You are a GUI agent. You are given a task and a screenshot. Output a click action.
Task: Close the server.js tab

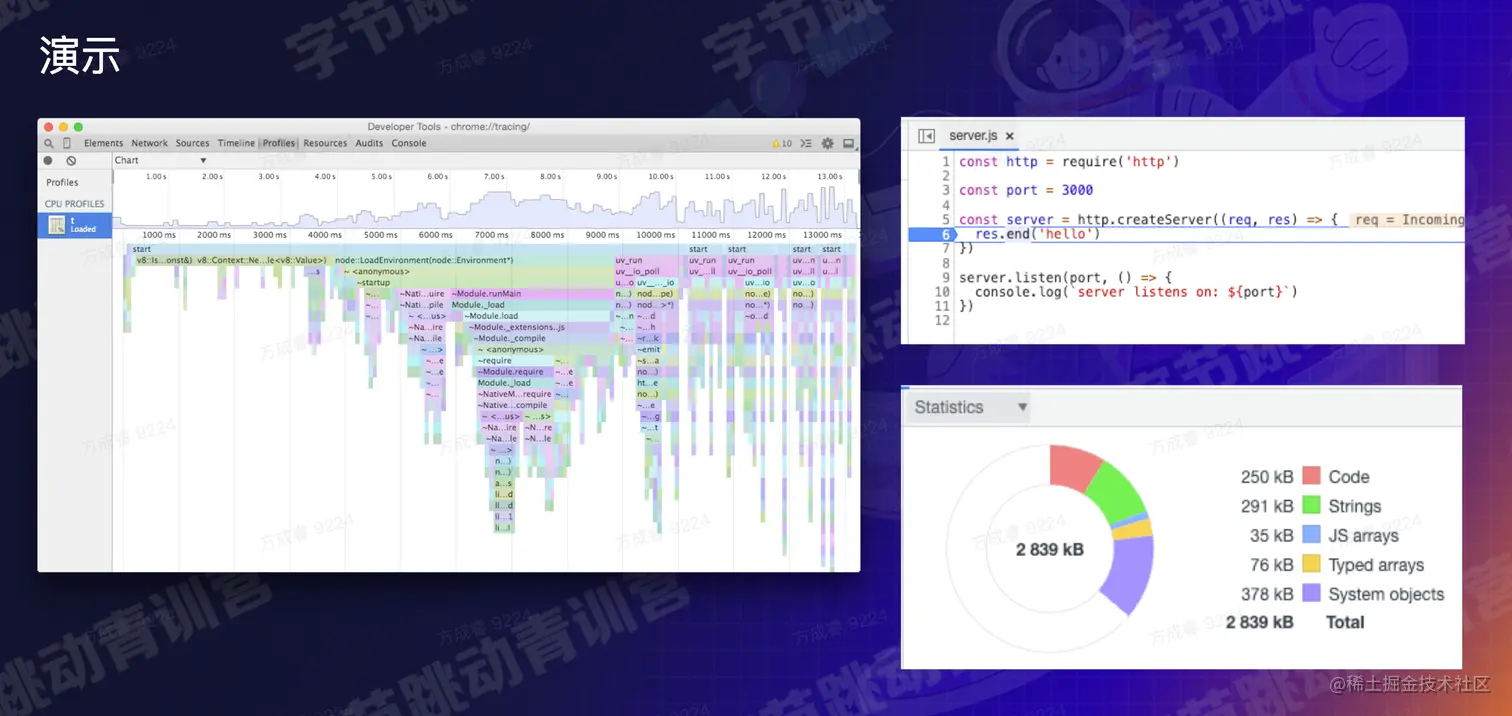(x=1010, y=136)
